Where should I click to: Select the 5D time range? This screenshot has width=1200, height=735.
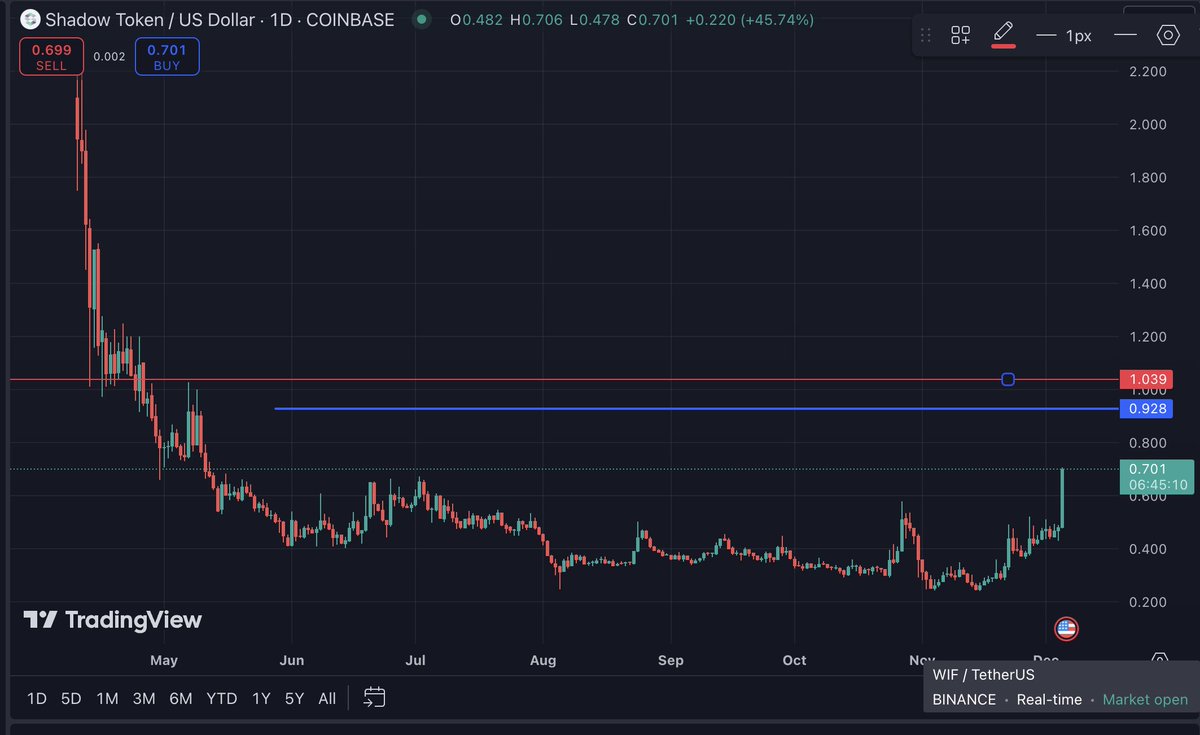pyautogui.click(x=71, y=699)
